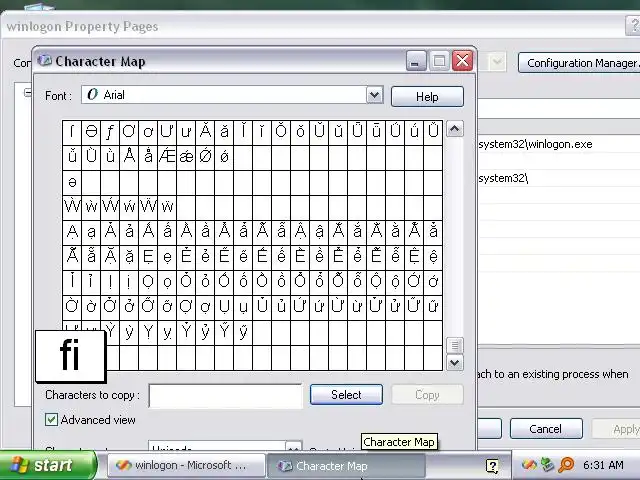The image size is (640, 480).
Task: Pick the capital Ẹ with dot below
Action: [x=148, y=257]
